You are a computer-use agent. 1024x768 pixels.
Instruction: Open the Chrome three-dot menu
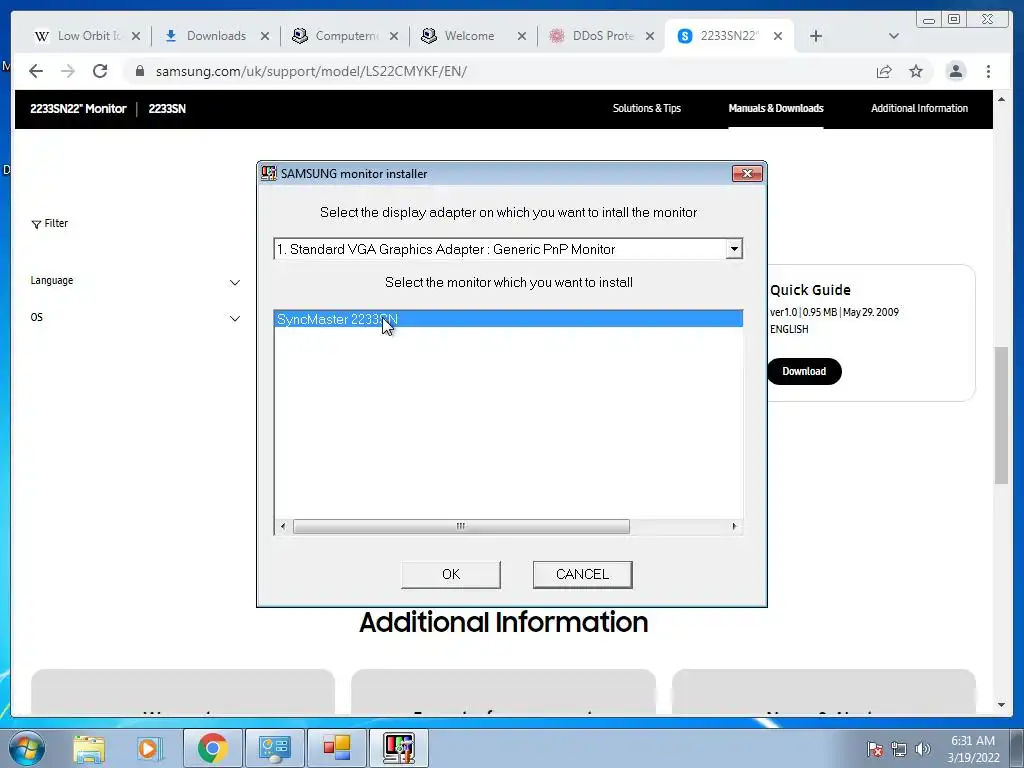pyautogui.click(x=989, y=71)
